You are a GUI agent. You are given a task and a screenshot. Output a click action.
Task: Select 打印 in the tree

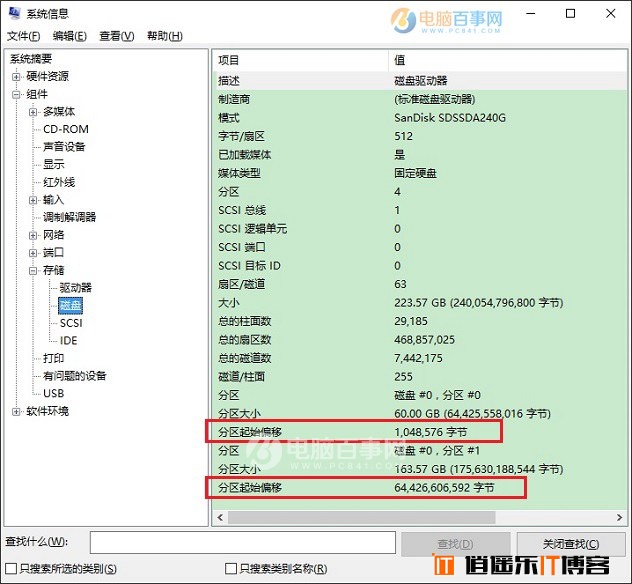click(x=53, y=358)
